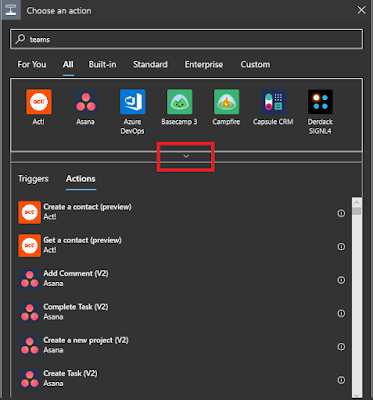Image resolution: width=373 pixels, height=400 pixels.
Task: Show info for Complete Task (V2)
Action: click(x=341, y=313)
